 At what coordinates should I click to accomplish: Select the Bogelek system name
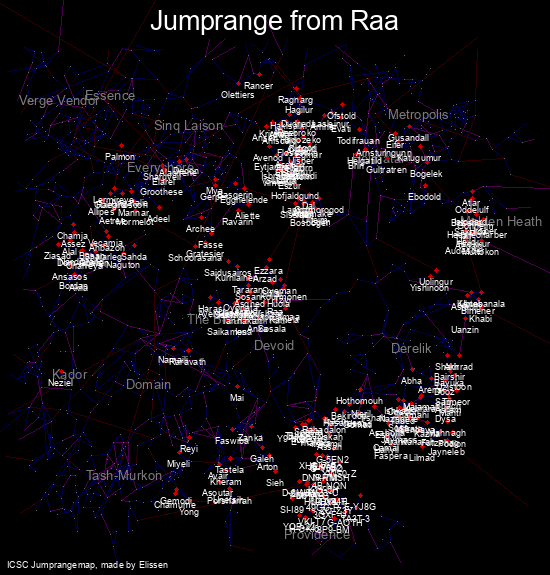point(426,174)
